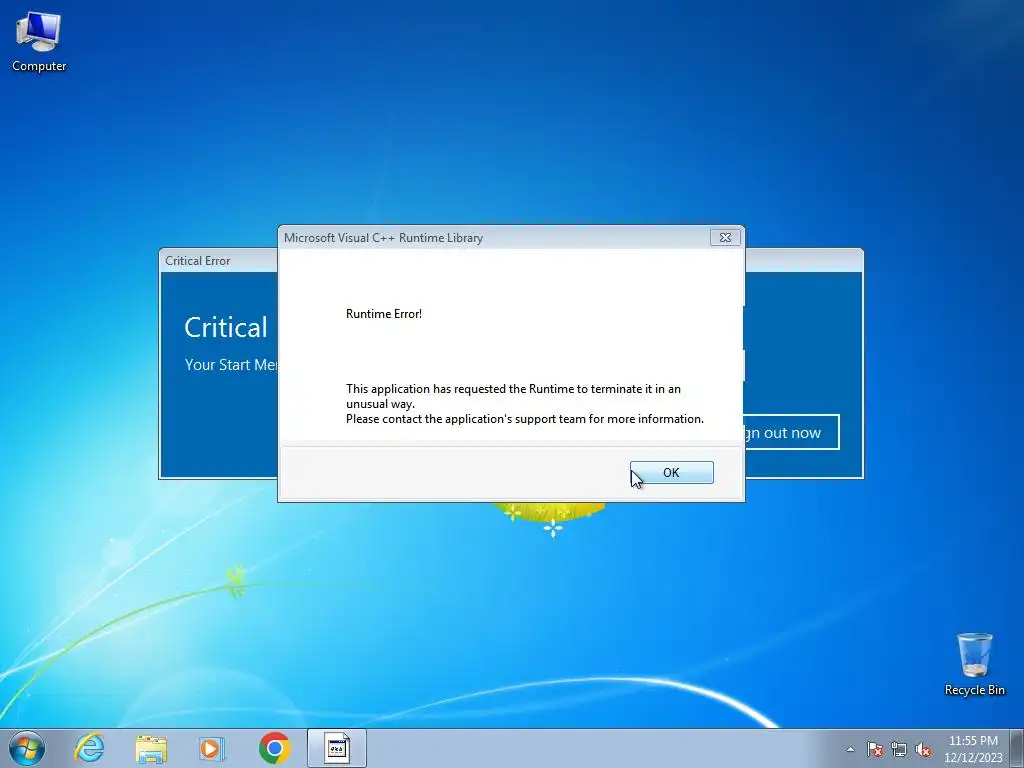Click the partly hidden 'Sign out now' button
1024x768 pixels.
pyautogui.click(x=792, y=432)
